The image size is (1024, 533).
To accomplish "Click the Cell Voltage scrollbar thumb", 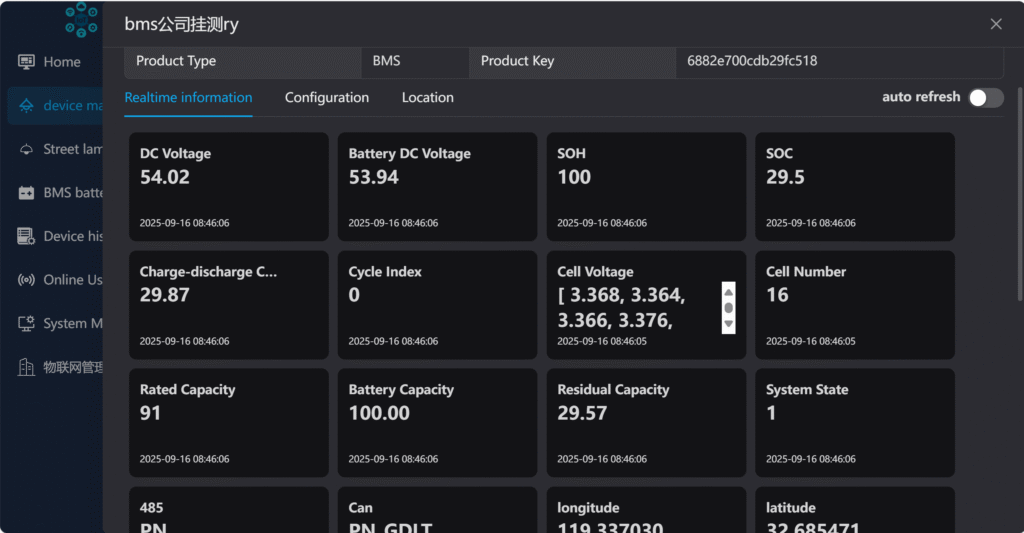I will (x=728, y=308).
